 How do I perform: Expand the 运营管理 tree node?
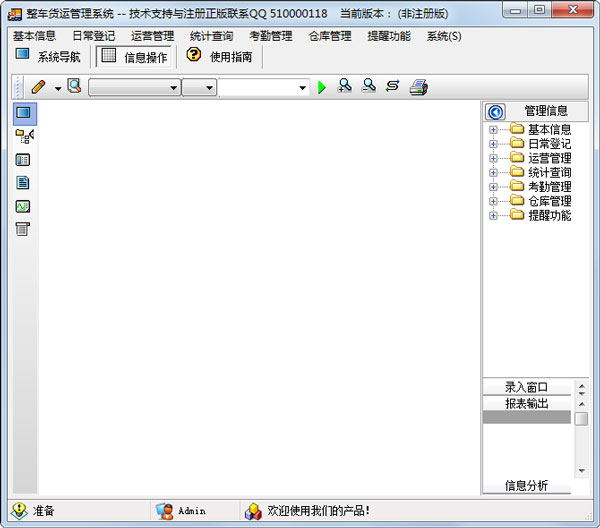pyautogui.click(x=493, y=158)
